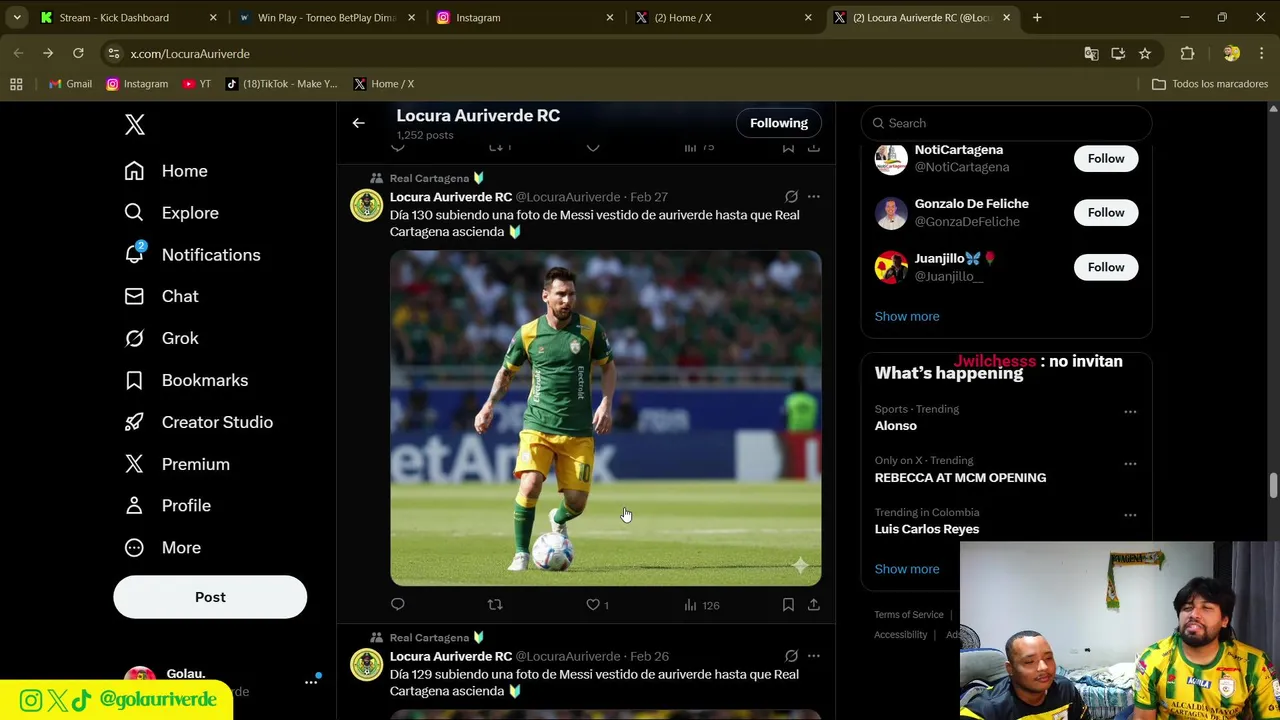Open the Todos los marcadores folder
1280x720 pixels.
click(1210, 84)
